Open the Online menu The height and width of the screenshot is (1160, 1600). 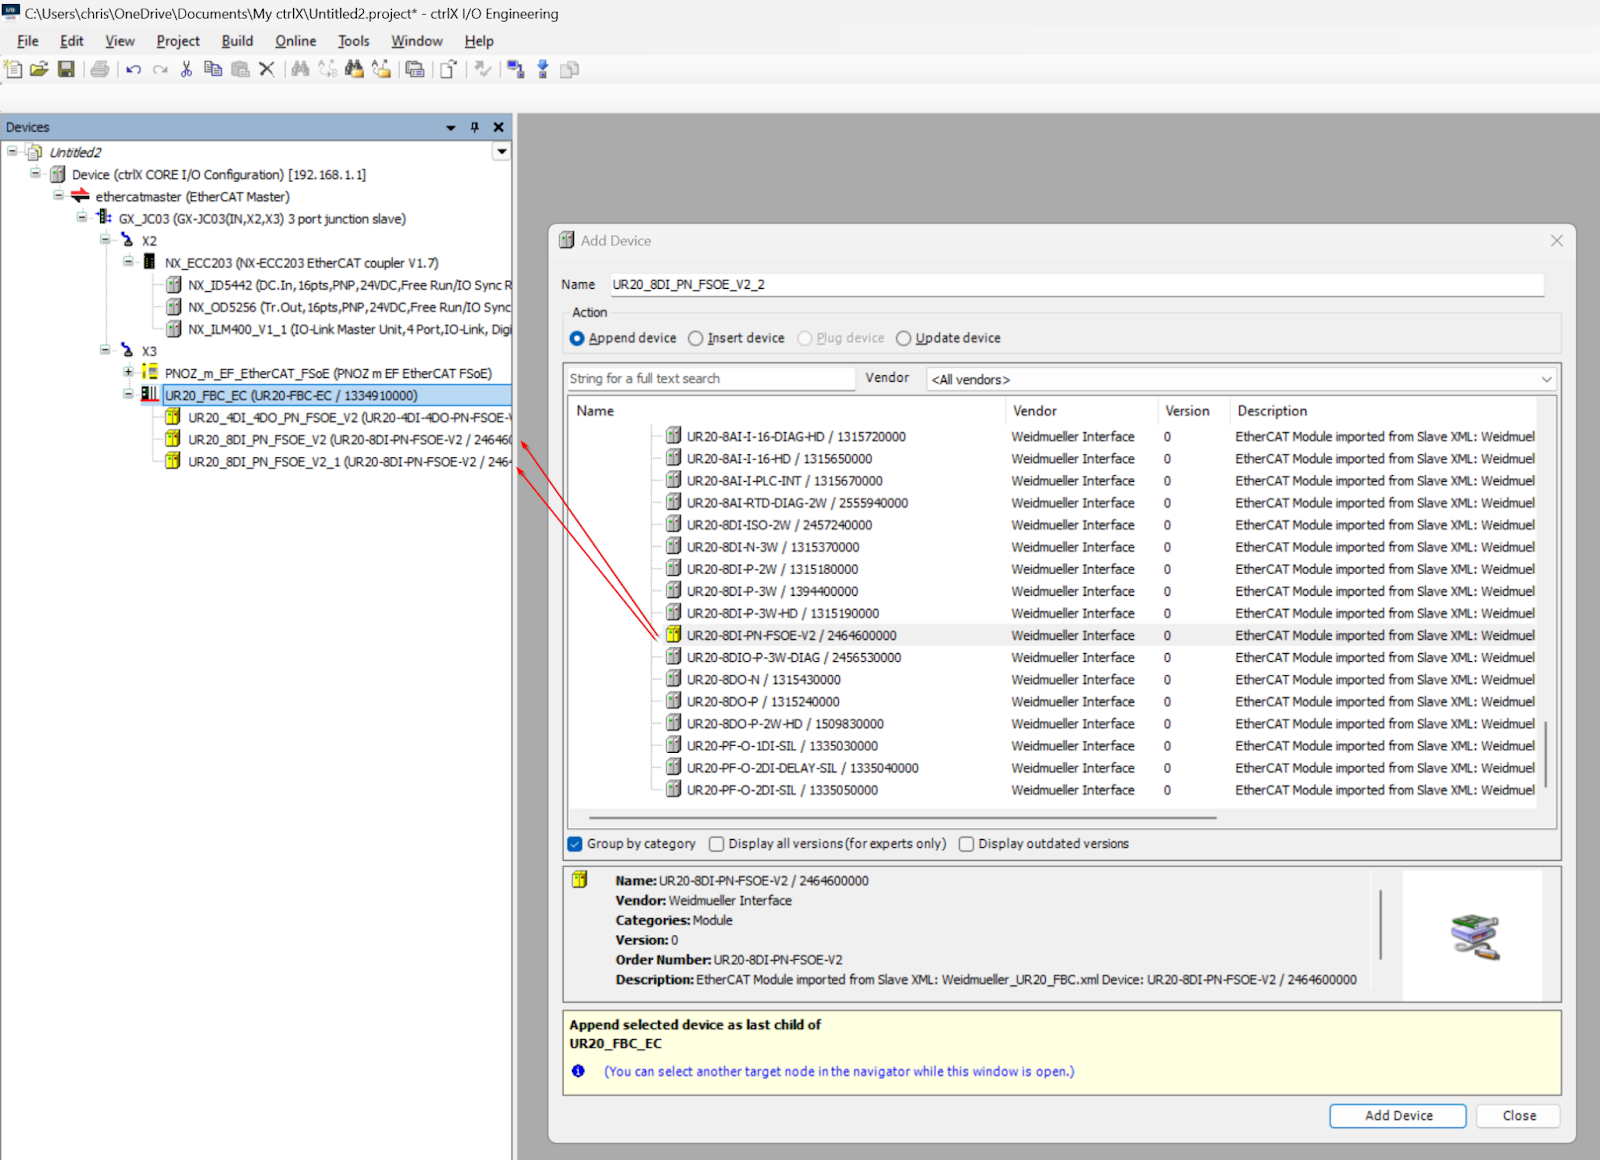296,41
